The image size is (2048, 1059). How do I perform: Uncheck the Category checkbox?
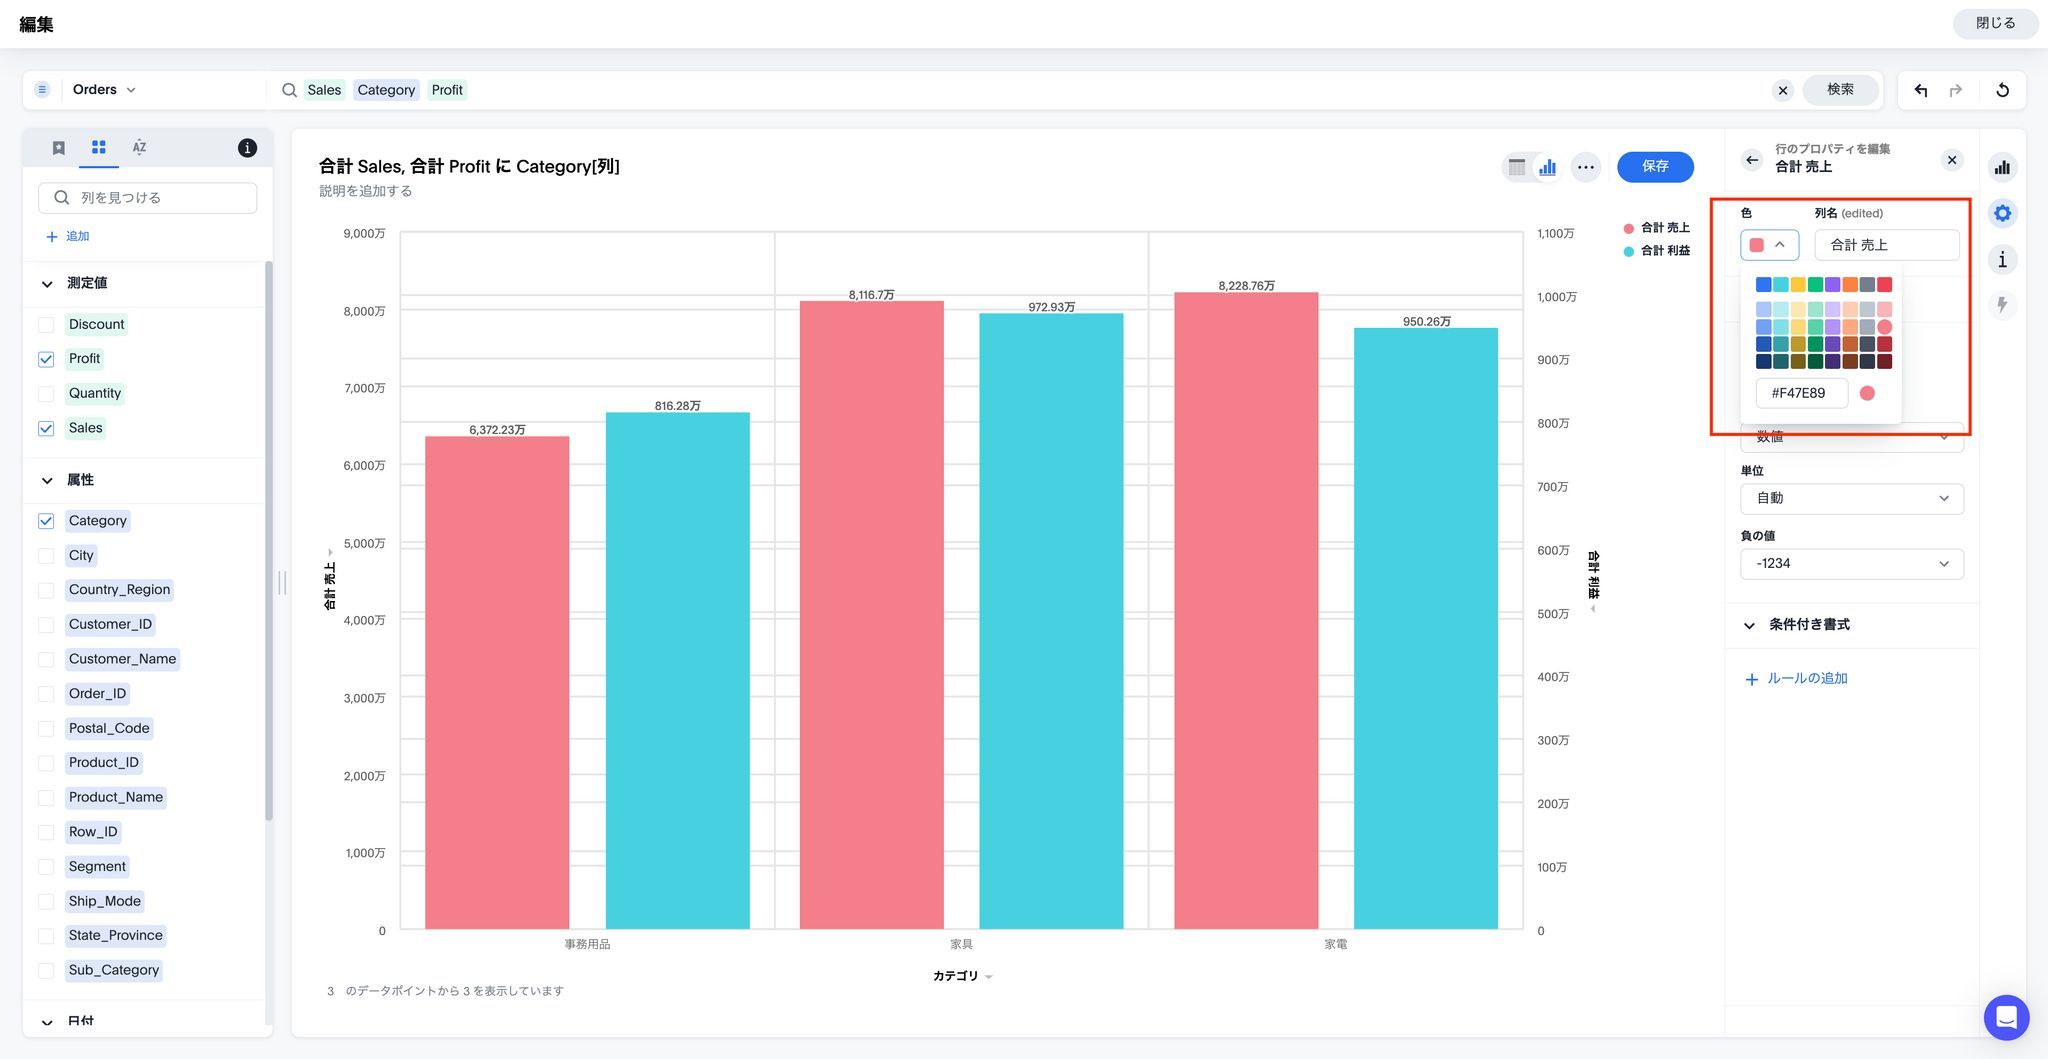point(46,521)
